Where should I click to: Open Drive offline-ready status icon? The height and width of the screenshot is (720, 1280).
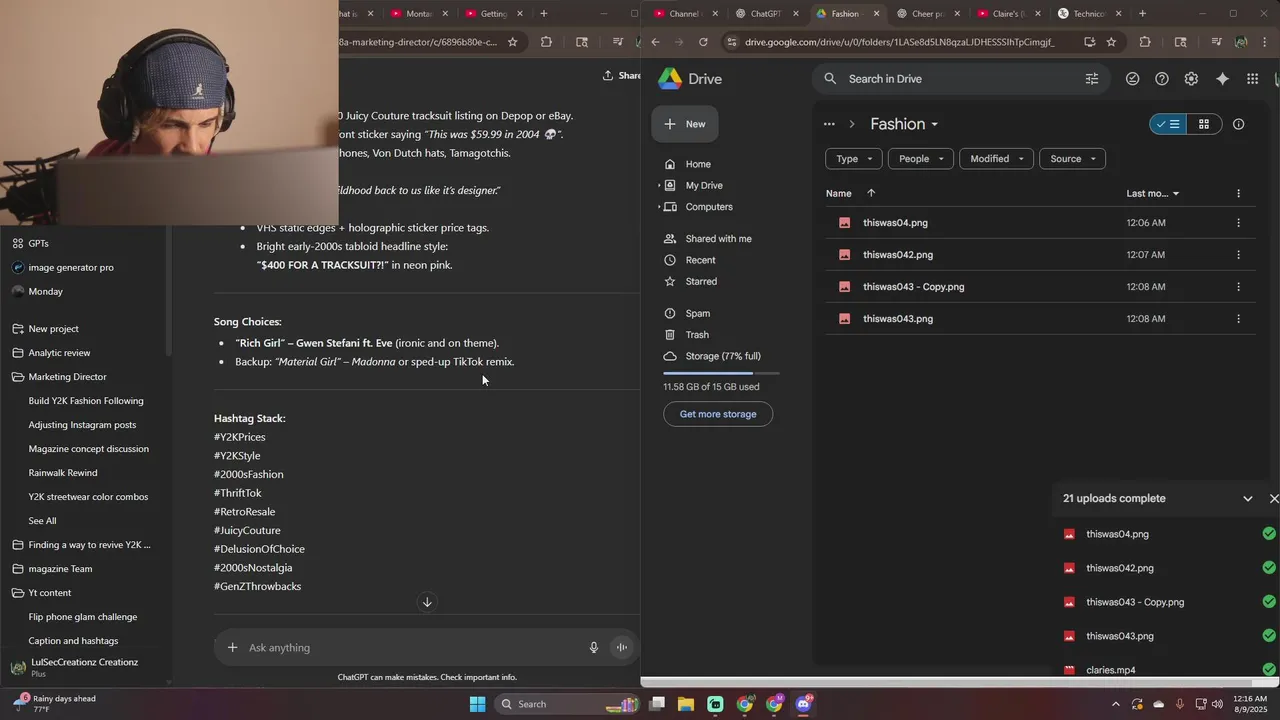[1133, 79]
